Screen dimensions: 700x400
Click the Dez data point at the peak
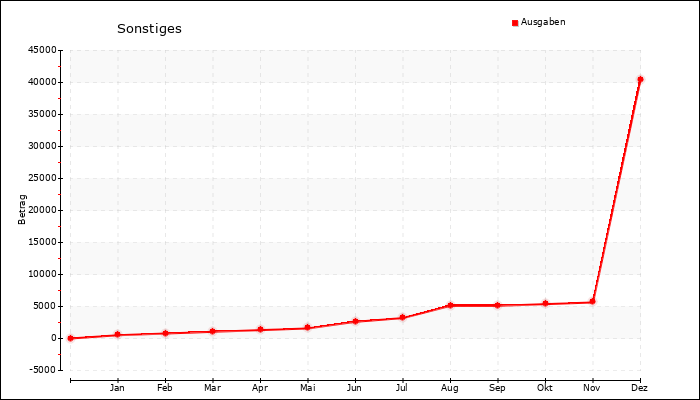[x=640, y=79]
